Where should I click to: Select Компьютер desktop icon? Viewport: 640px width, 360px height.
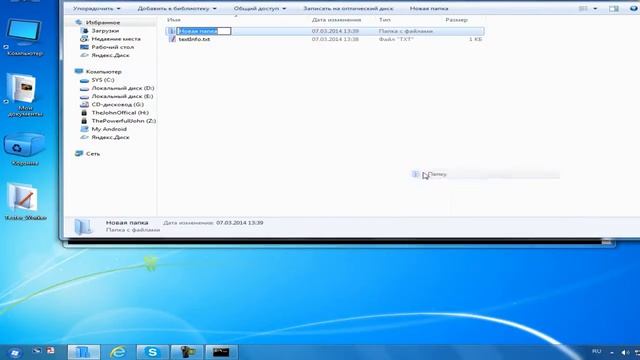[x=24, y=37]
